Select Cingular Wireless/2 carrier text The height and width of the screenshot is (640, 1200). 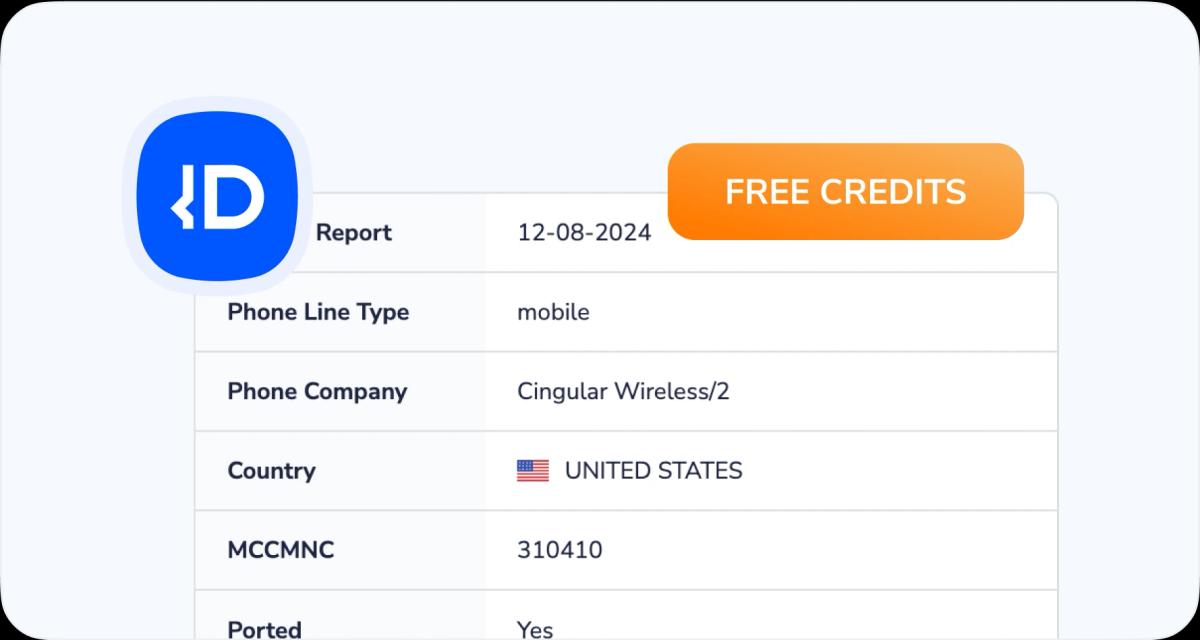click(621, 391)
